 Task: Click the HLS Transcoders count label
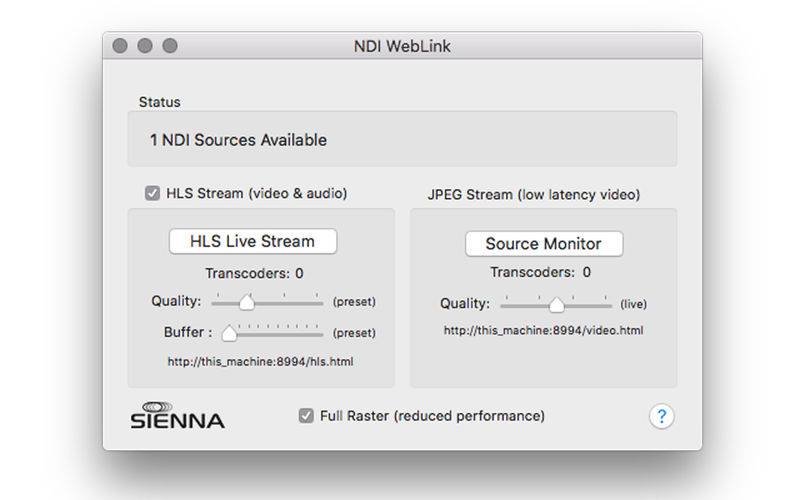coord(254,273)
